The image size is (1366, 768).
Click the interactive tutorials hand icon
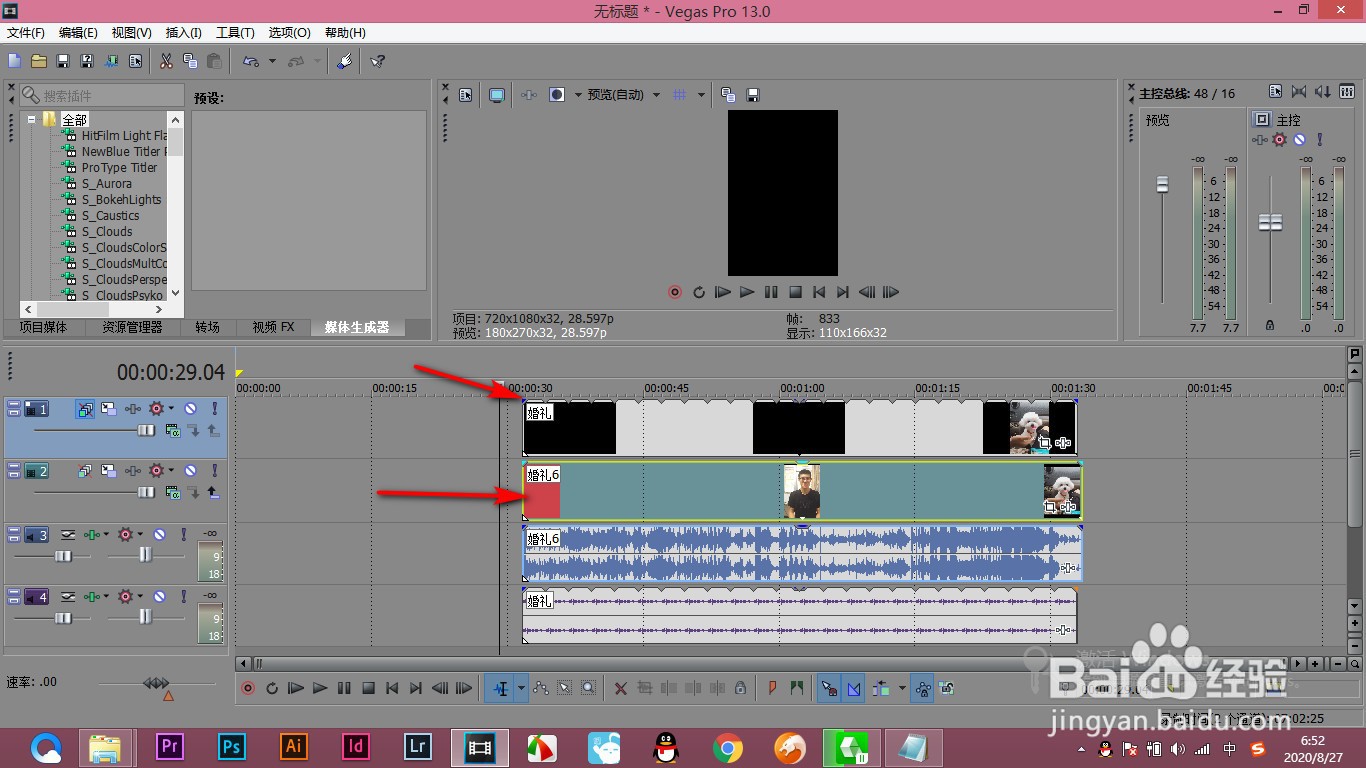pyautogui.click(x=344, y=61)
